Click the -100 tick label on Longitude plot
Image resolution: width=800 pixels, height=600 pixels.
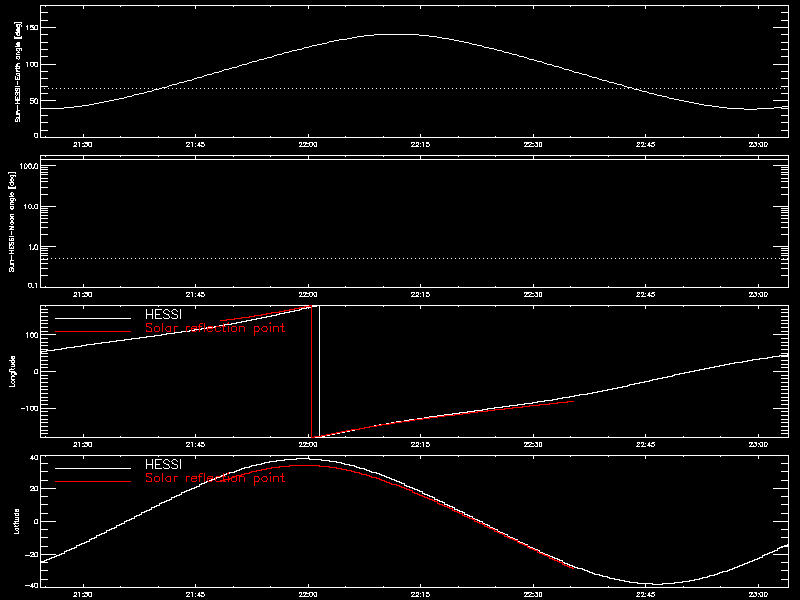[30, 408]
